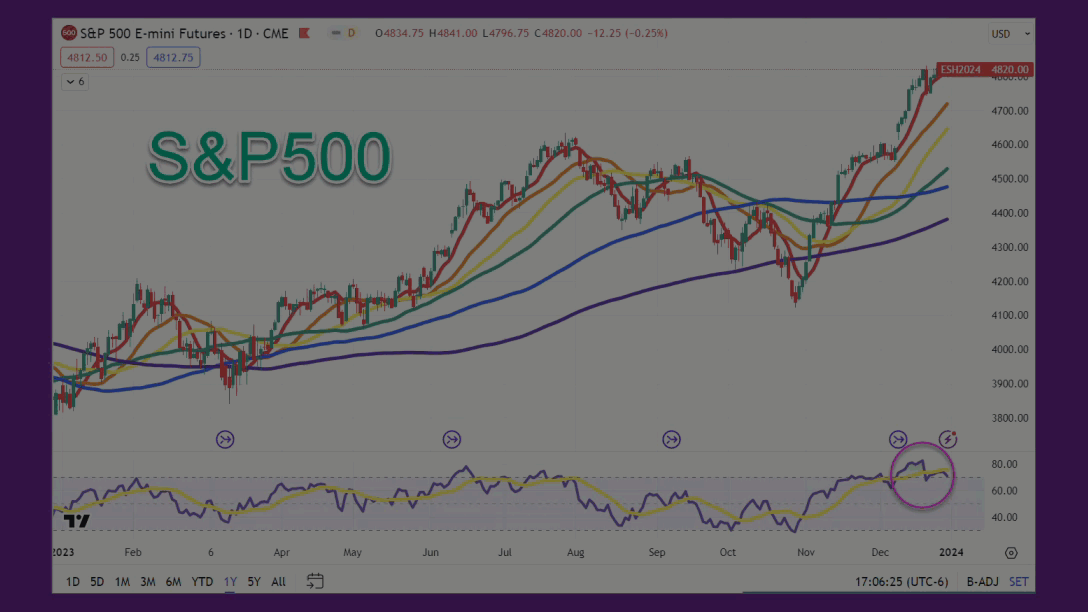
Task: Click the event marker between Jun and Jul
Action: click(452, 439)
